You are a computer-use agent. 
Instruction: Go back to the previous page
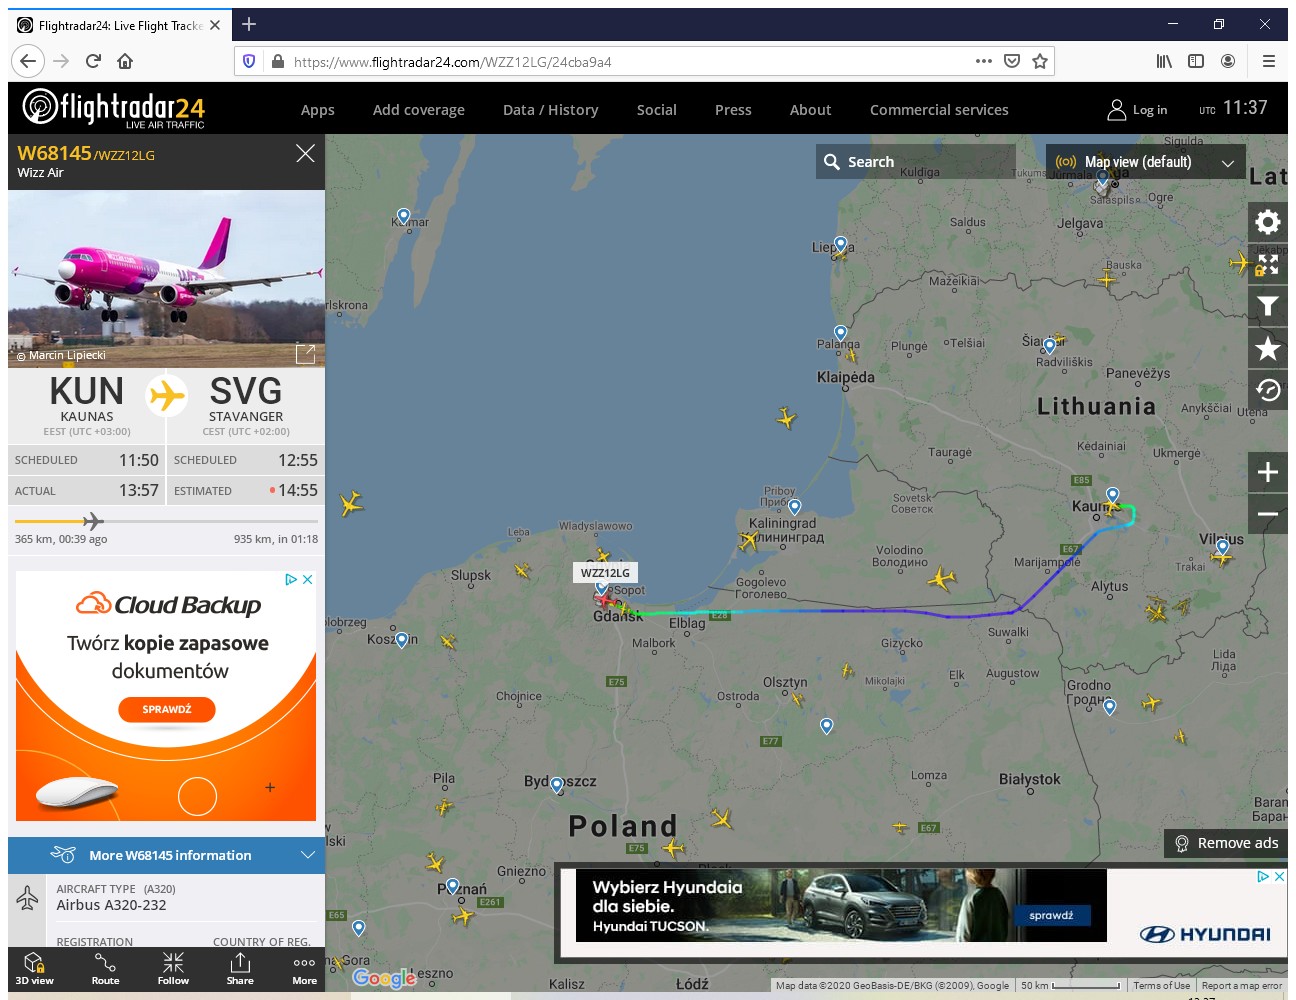click(x=28, y=61)
